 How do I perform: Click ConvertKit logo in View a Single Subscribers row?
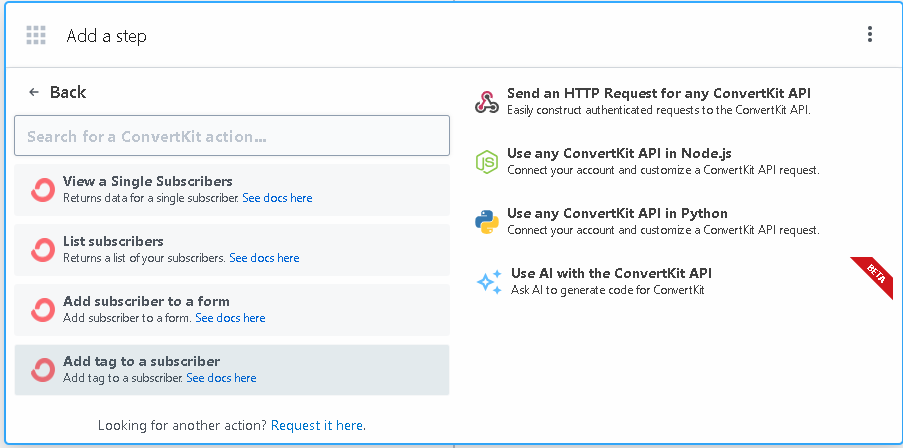[43, 190]
